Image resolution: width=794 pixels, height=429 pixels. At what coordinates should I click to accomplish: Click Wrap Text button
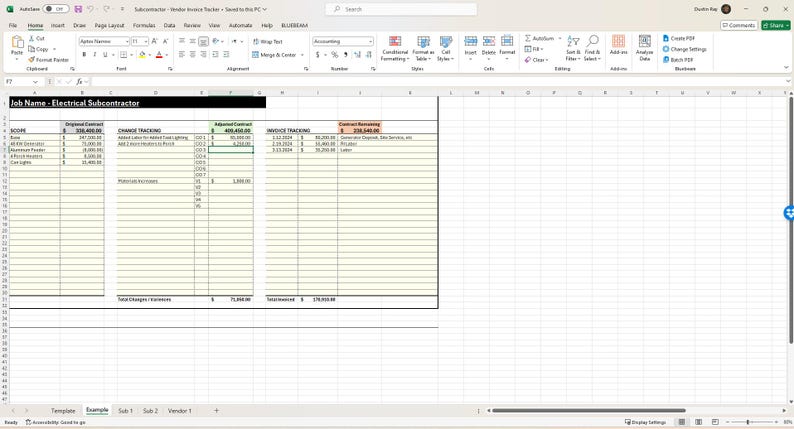(x=268, y=42)
